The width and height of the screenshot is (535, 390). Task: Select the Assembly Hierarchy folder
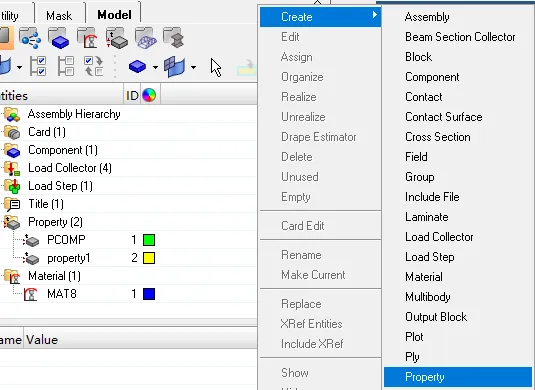pyautogui.click(x=74, y=114)
